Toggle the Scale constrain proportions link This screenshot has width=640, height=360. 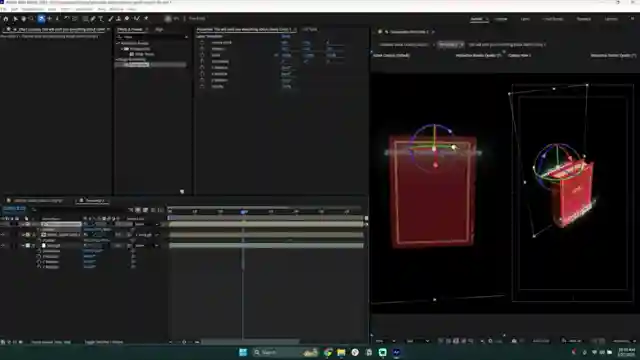pyautogui.click(x=276, y=55)
